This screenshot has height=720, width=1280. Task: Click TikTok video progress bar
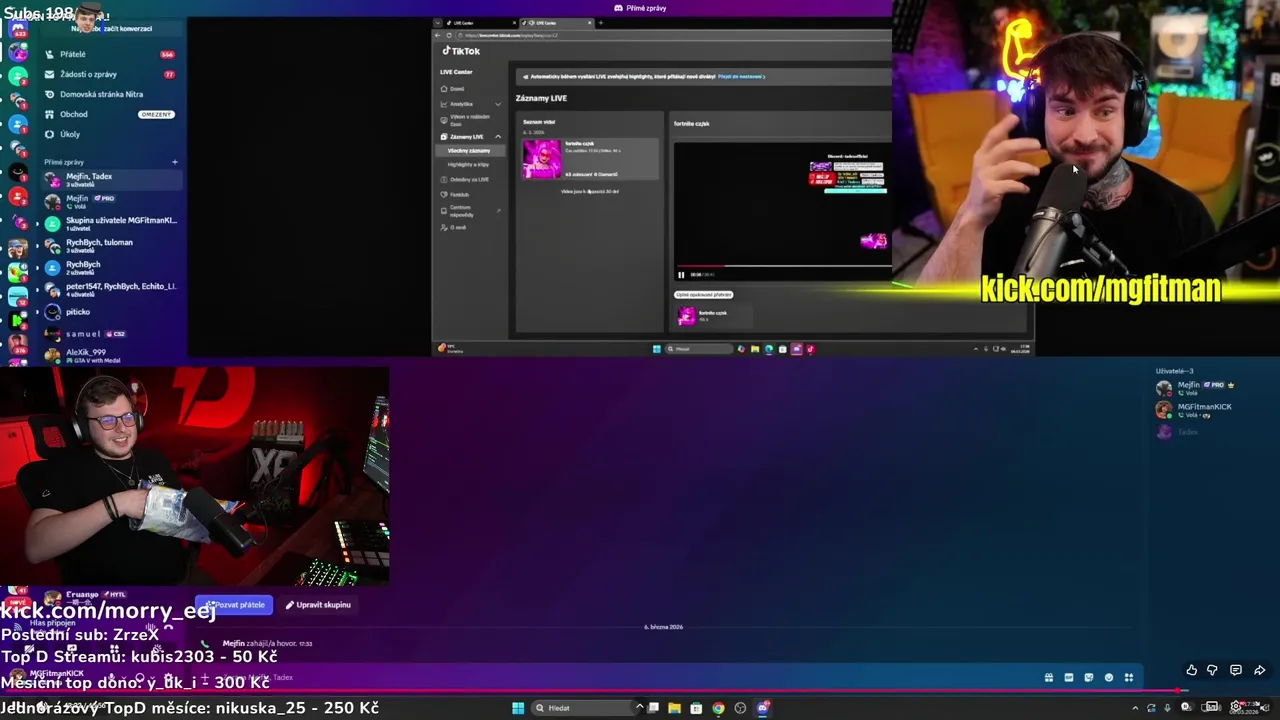pyautogui.click(x=780, y=268)
